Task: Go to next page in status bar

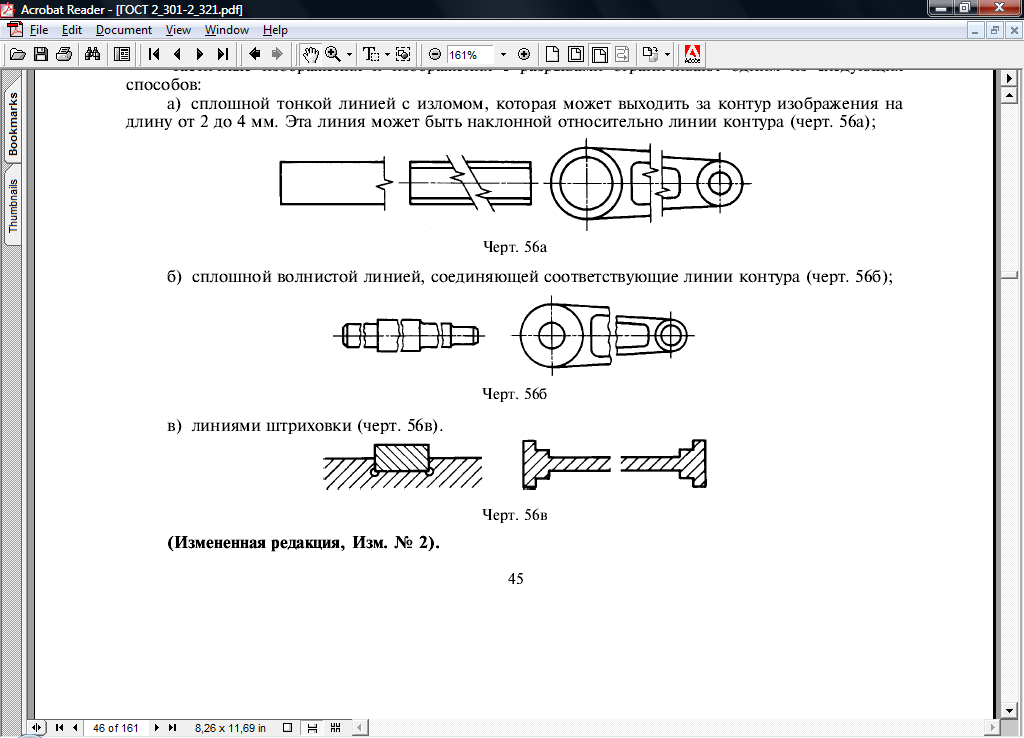Action: [157, 728]
